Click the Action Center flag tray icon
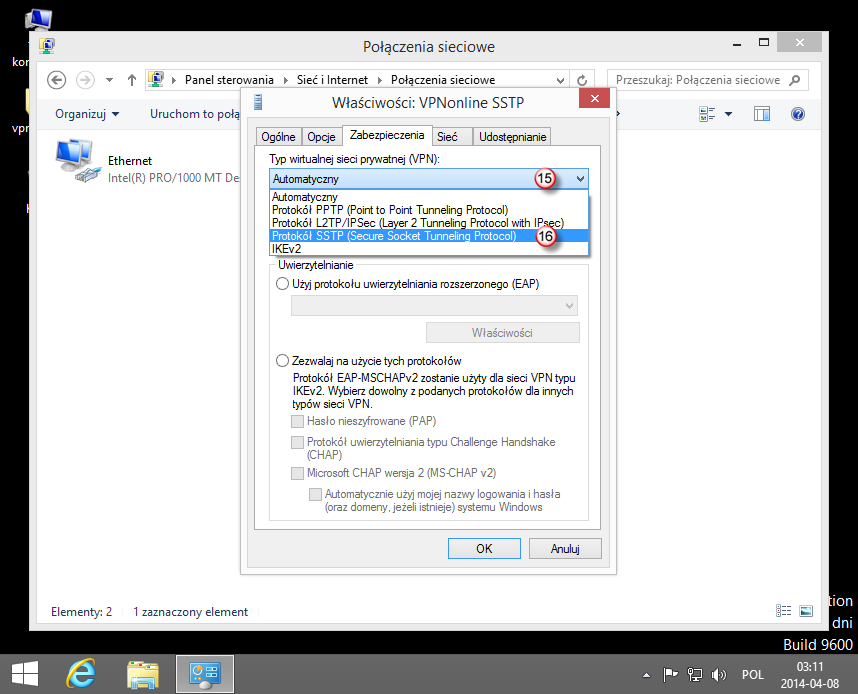 click(x=670, y=675)
